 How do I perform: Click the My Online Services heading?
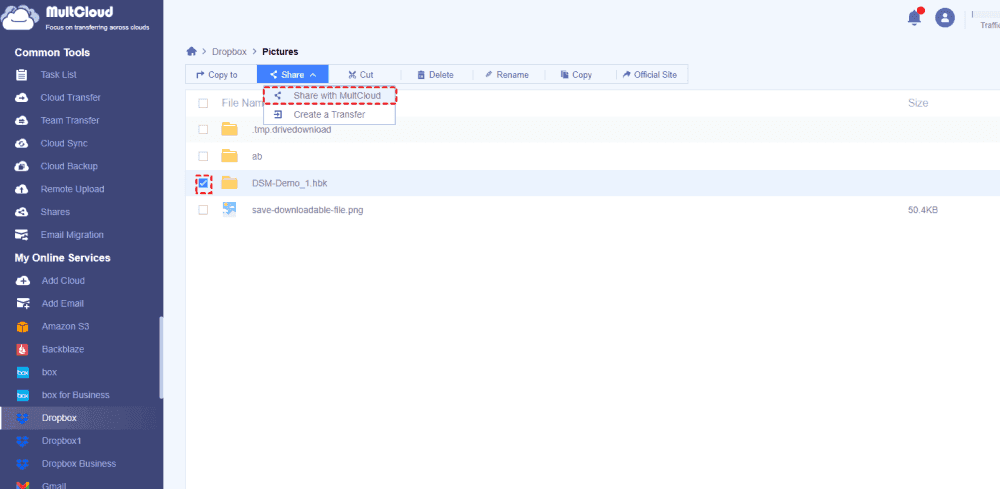(62, 258)
